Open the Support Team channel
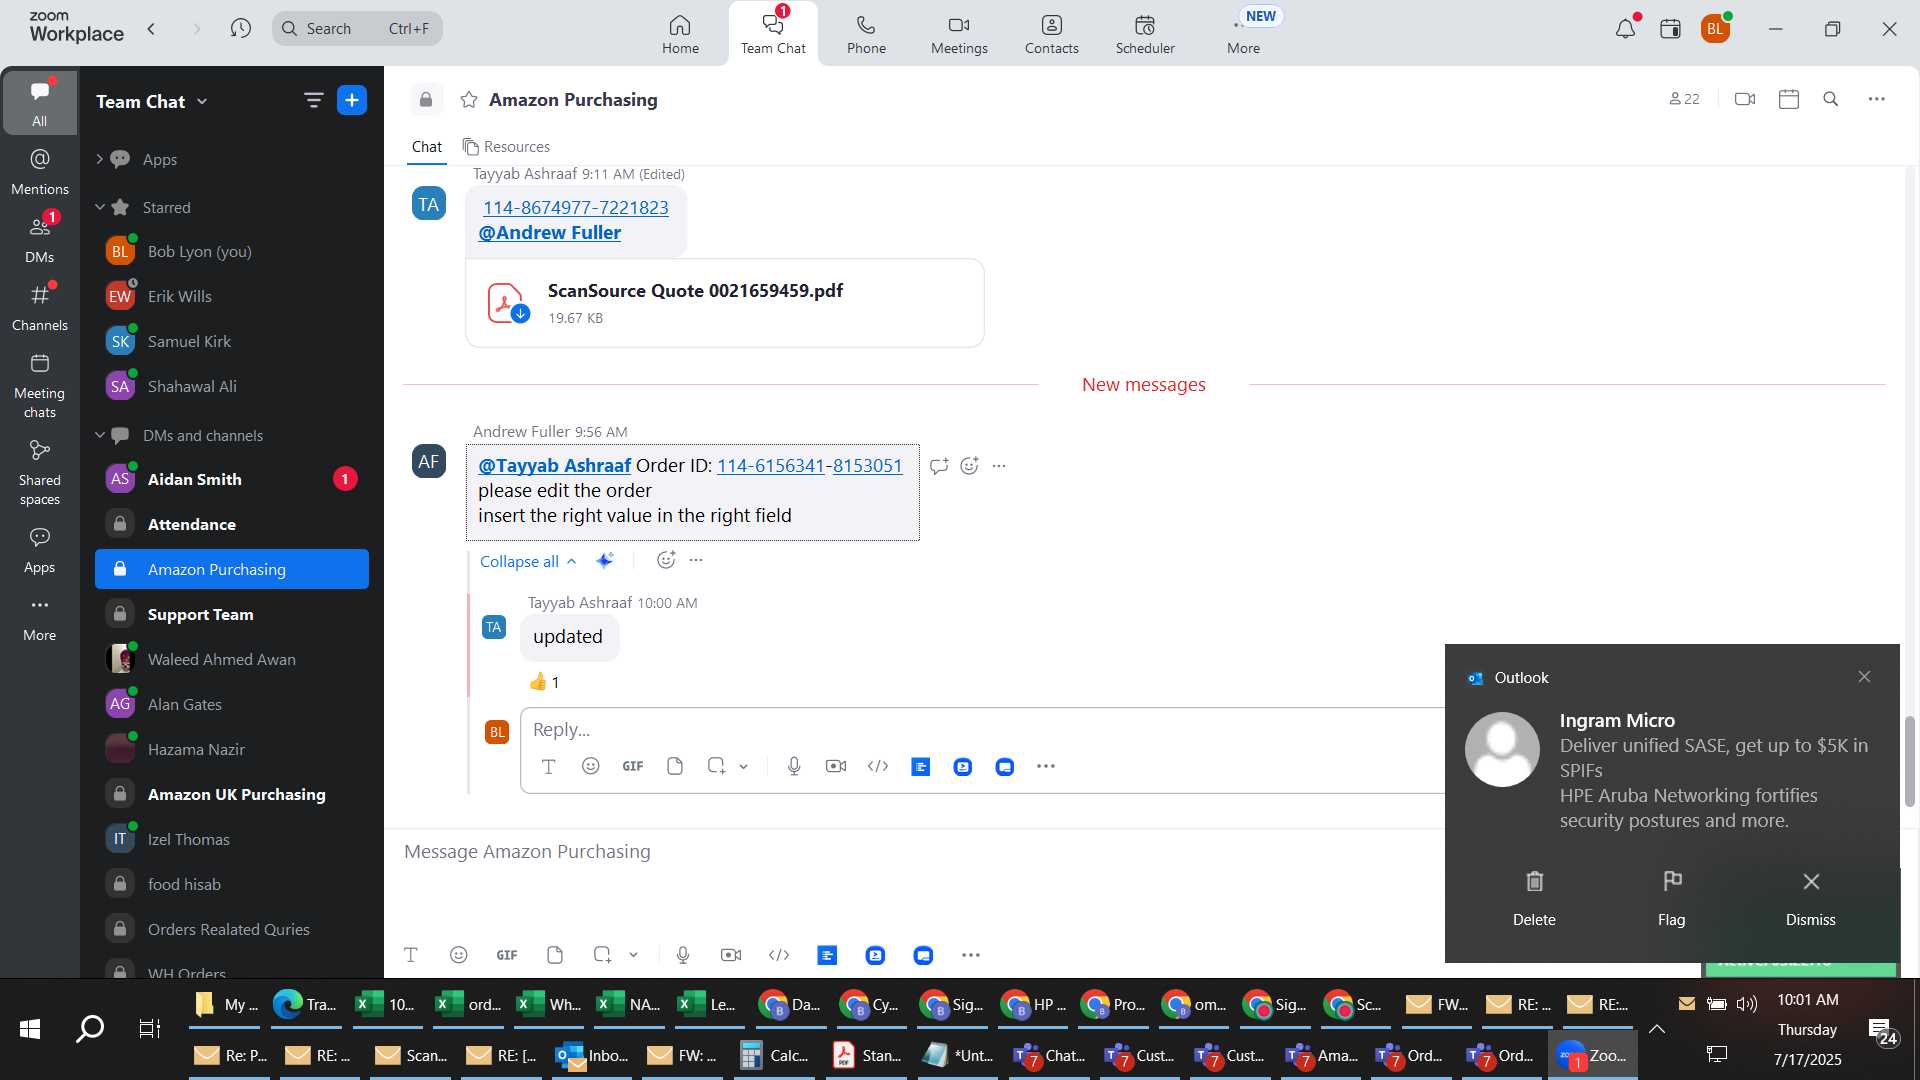1920x1080 pixels. (232, 614)
